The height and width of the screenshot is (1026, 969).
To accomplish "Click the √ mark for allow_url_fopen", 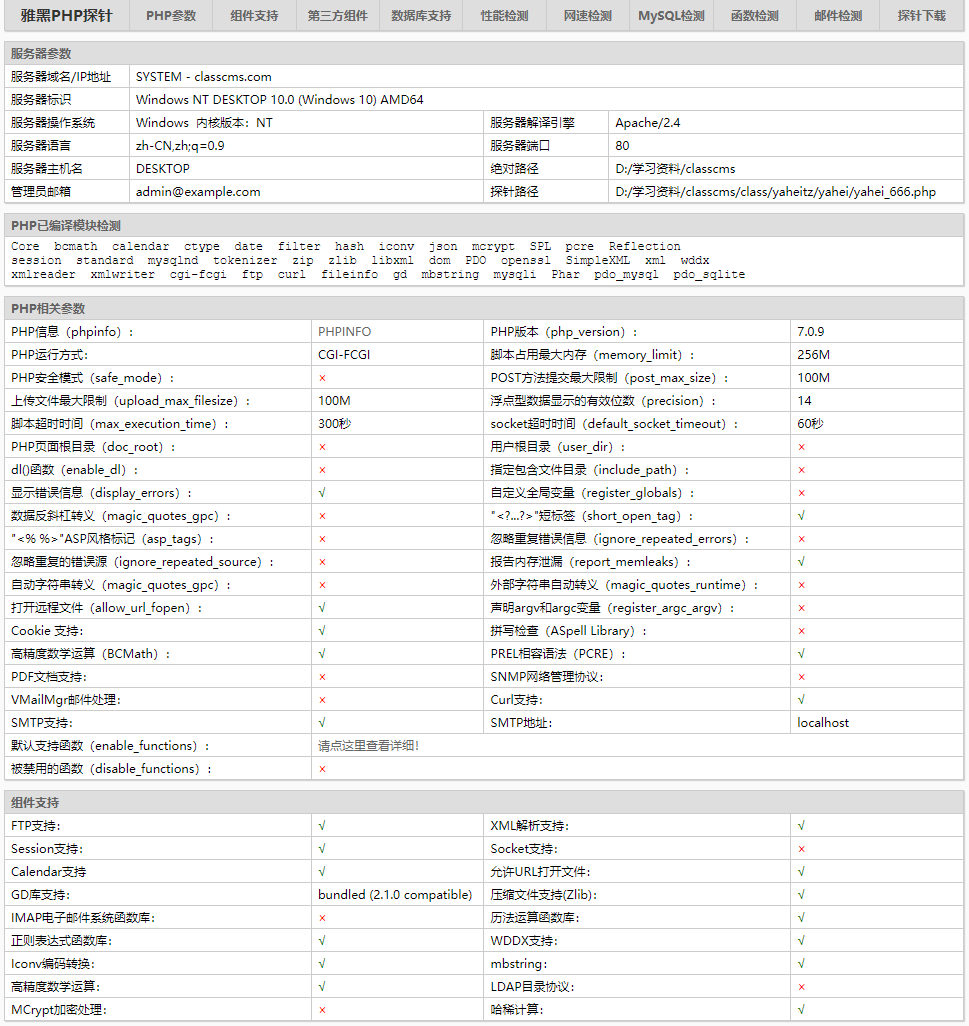I will (322, 608).
